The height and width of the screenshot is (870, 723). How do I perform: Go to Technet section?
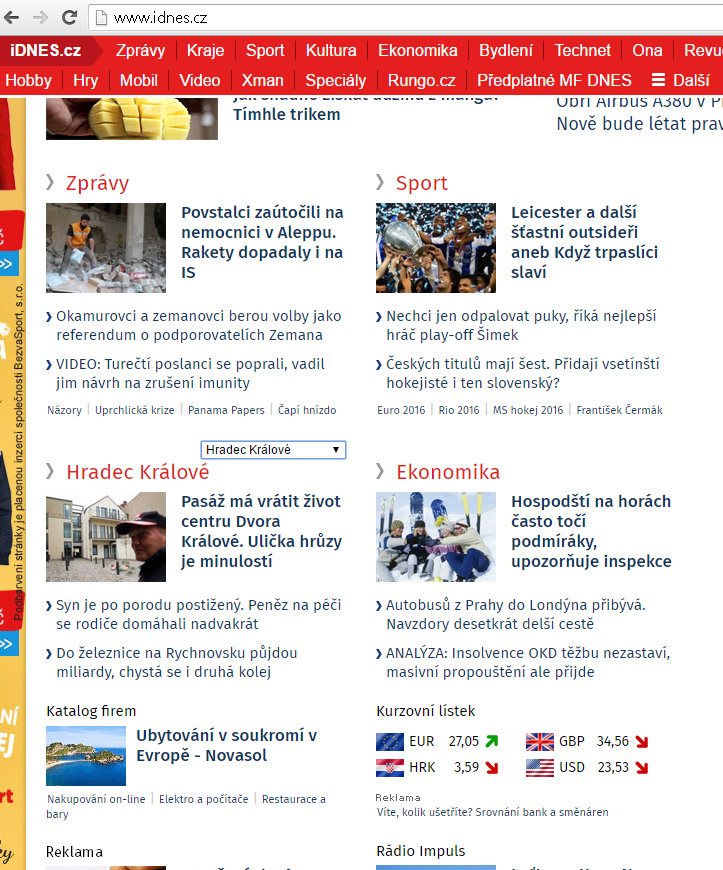pyautogui.click(x=583, y=50)
